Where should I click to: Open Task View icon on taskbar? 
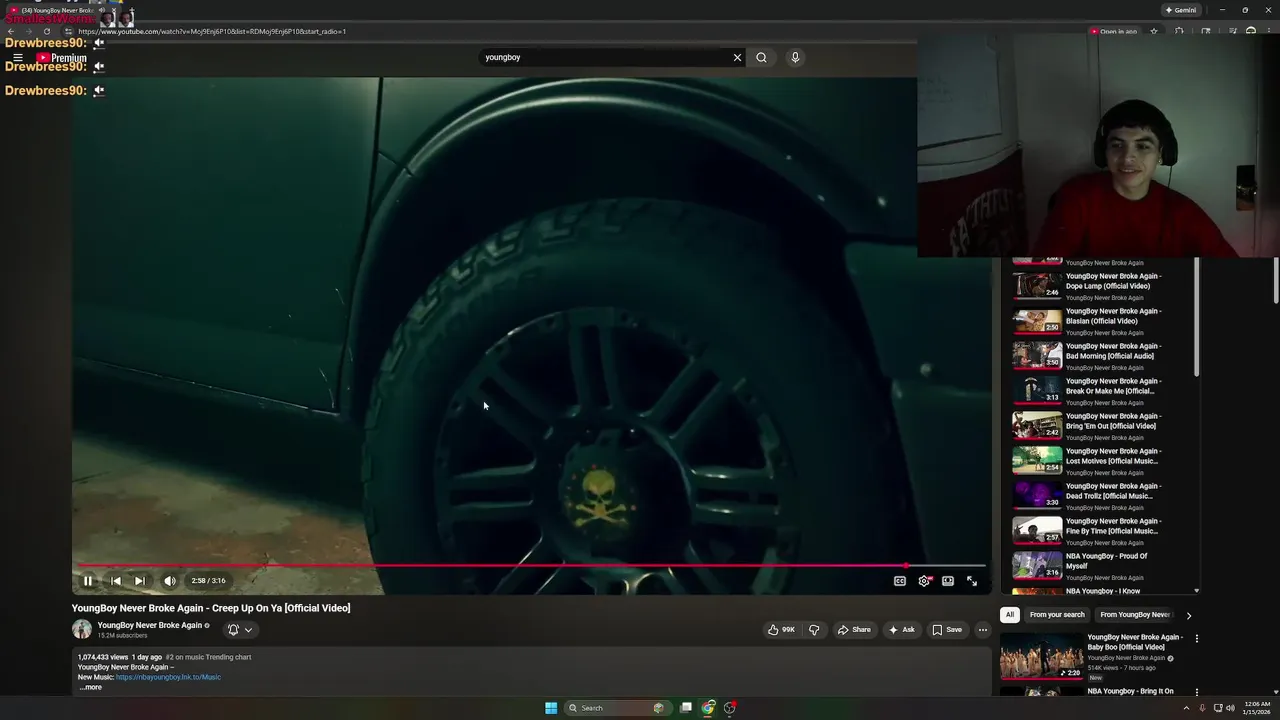(686, 708)
